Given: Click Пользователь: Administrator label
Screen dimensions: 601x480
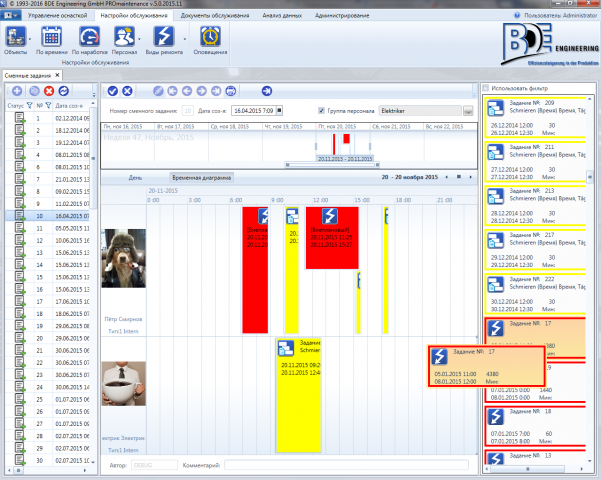Looking at the screenshot, I should click(560, 15).
